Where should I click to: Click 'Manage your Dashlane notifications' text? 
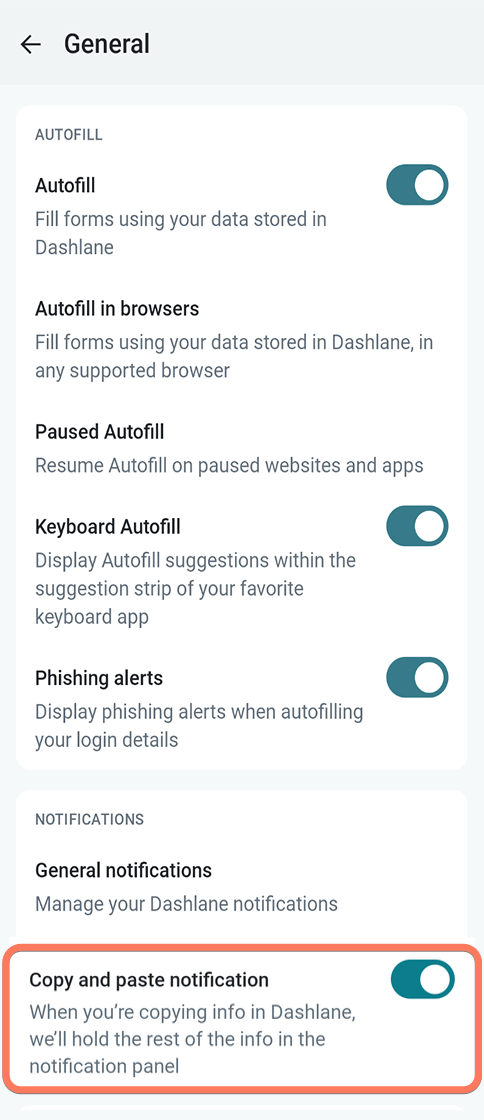pyautogui.click(x=186, y=904)
